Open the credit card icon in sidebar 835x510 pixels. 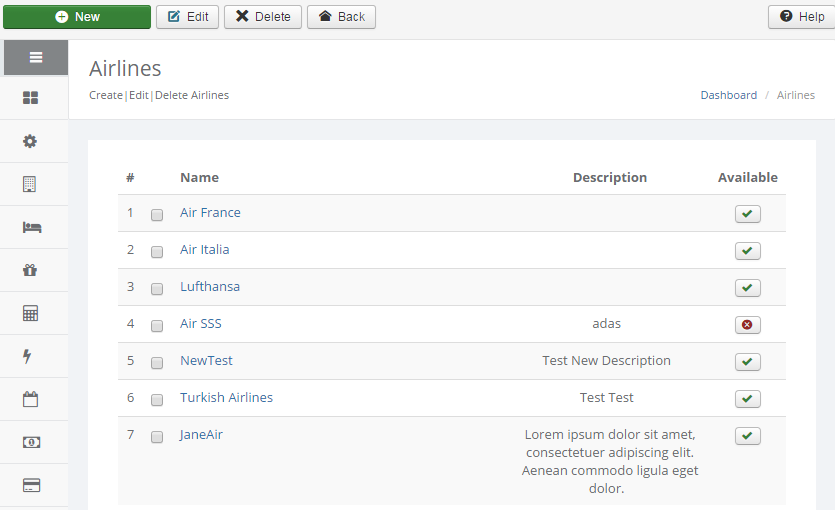point(31,485)
